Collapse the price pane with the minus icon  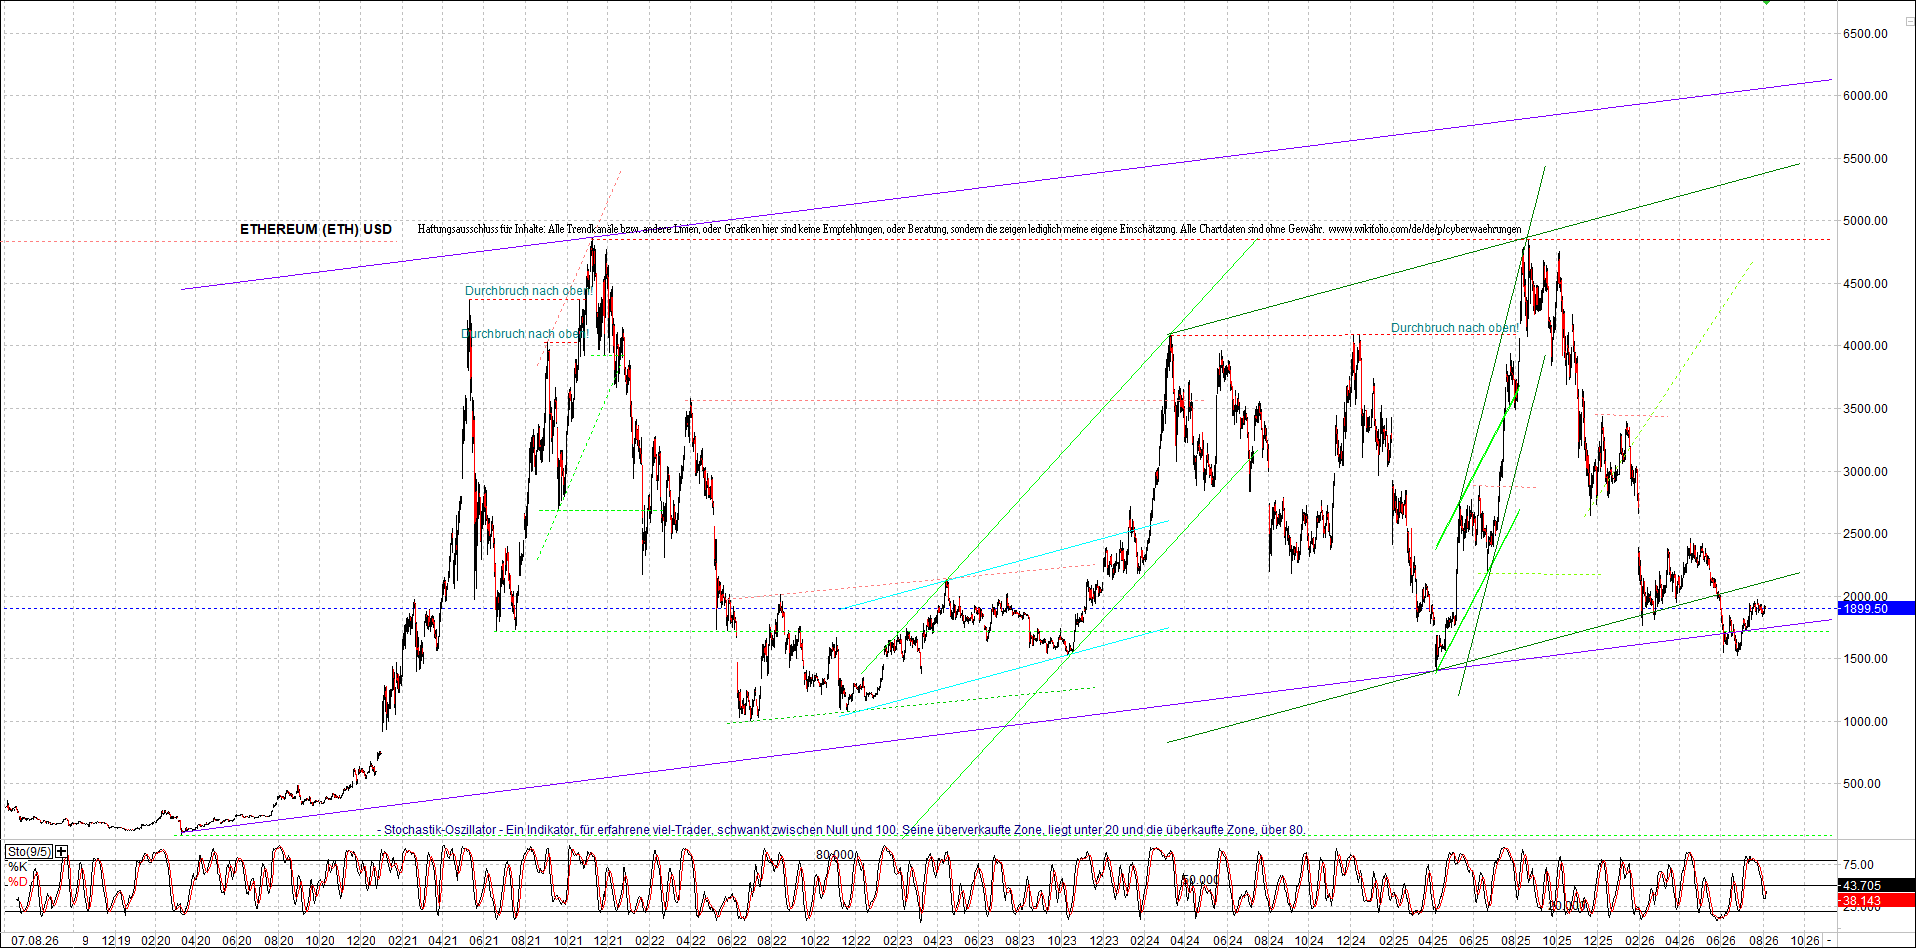[x=1909, y=21]
